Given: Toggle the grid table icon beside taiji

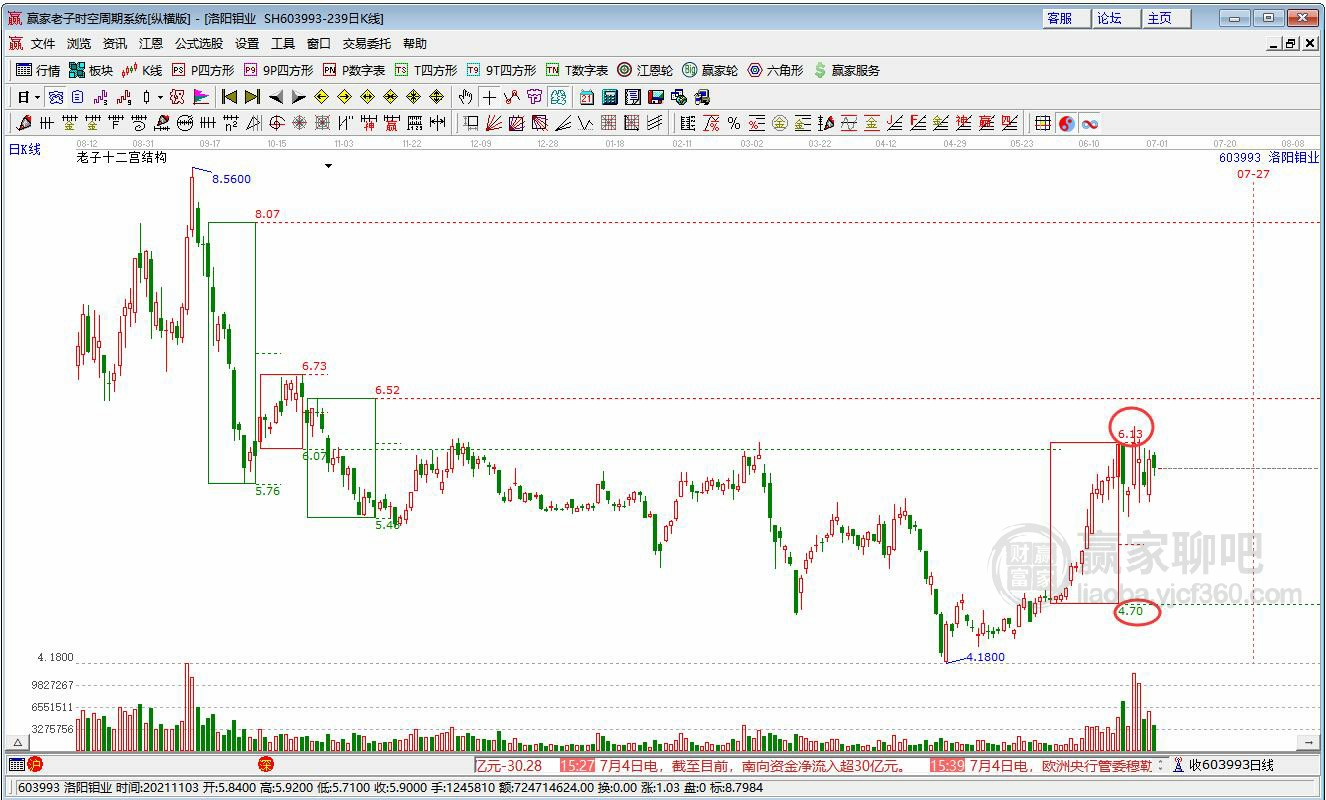Looking at the screenshot, I should [x=1043, y=123].
